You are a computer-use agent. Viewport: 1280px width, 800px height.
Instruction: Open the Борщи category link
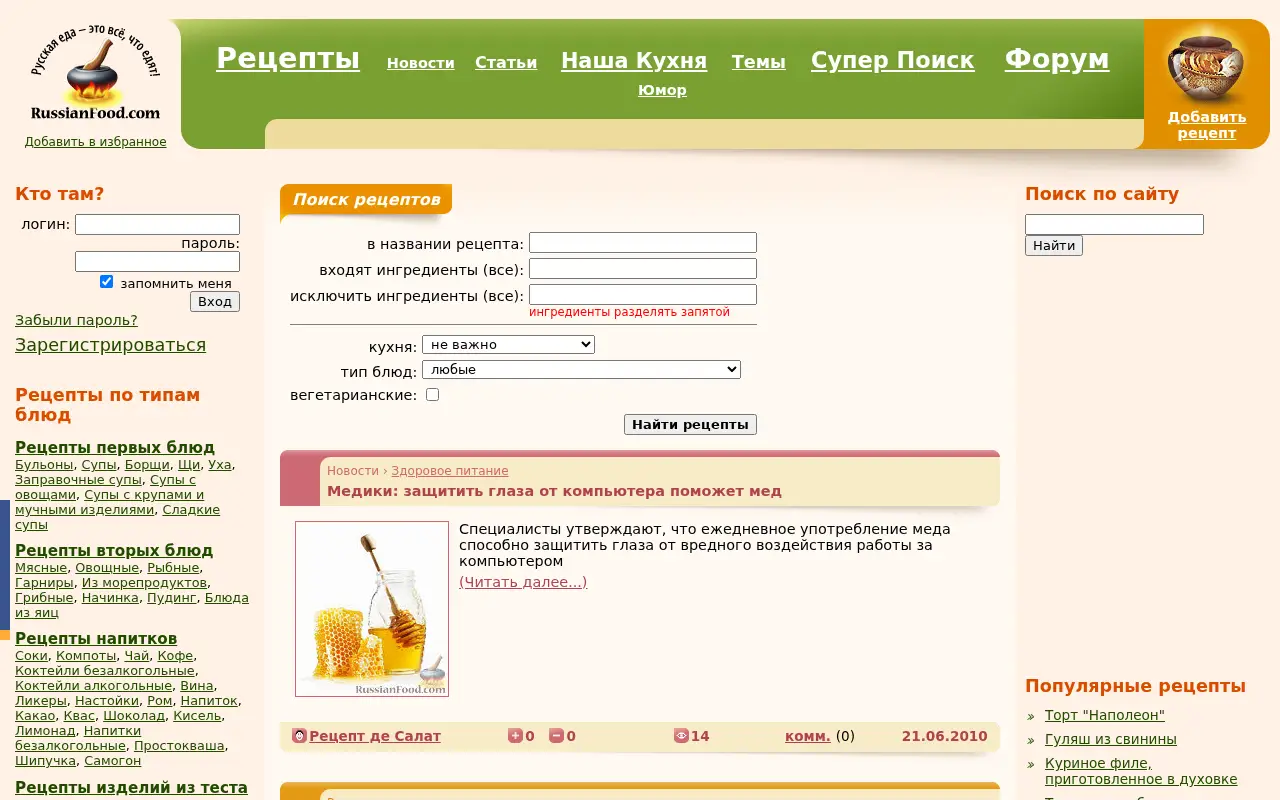(147, 465)
